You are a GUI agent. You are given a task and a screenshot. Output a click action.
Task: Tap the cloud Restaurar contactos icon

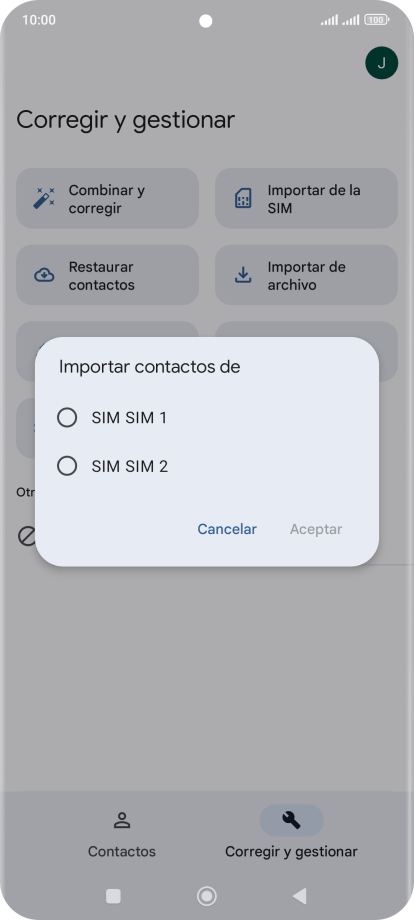44,275
